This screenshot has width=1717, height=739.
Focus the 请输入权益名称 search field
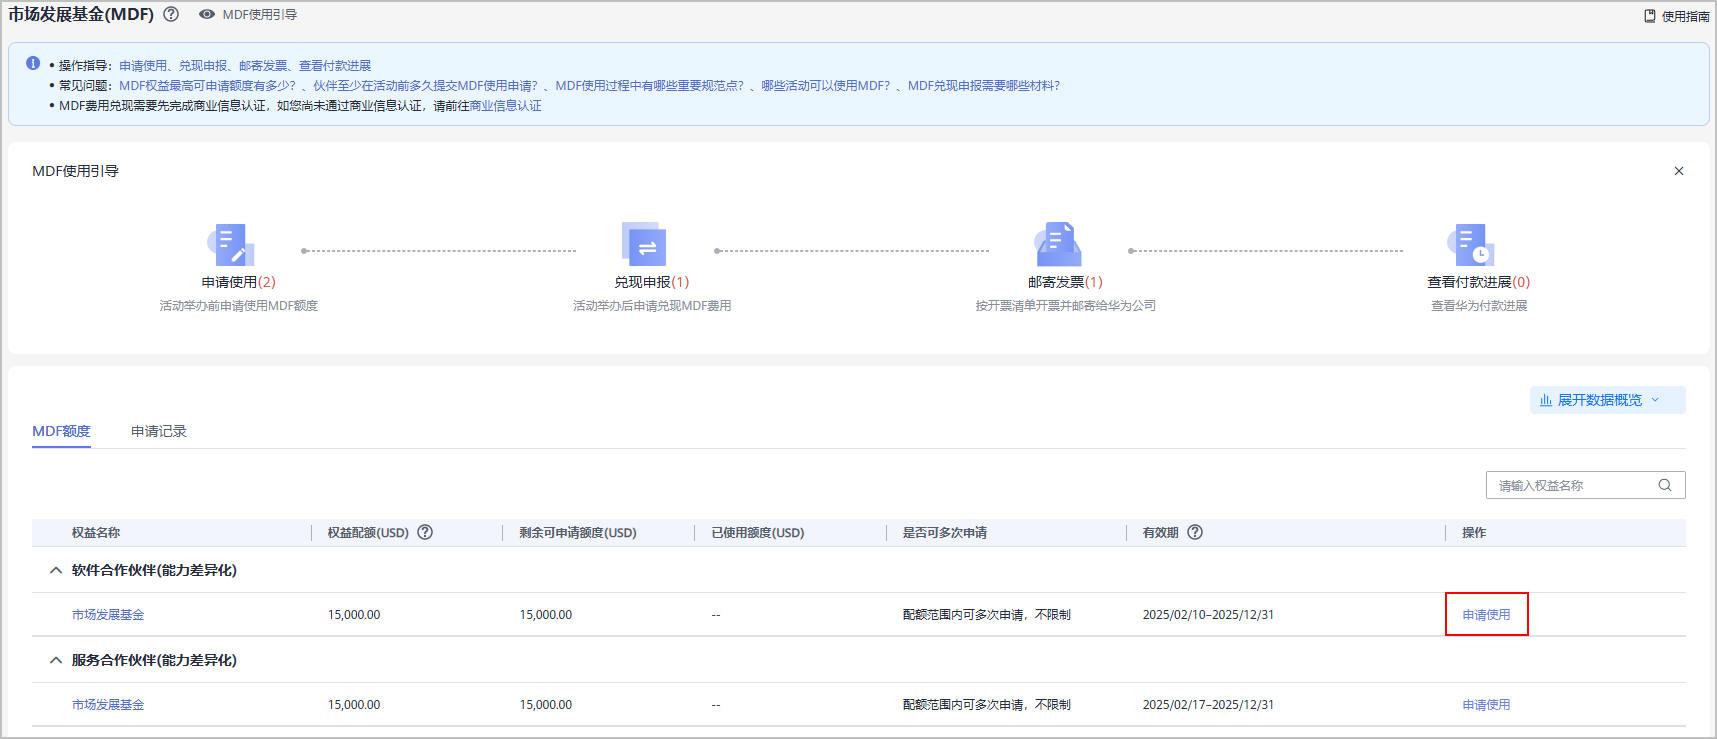(x=1570, y=485)
